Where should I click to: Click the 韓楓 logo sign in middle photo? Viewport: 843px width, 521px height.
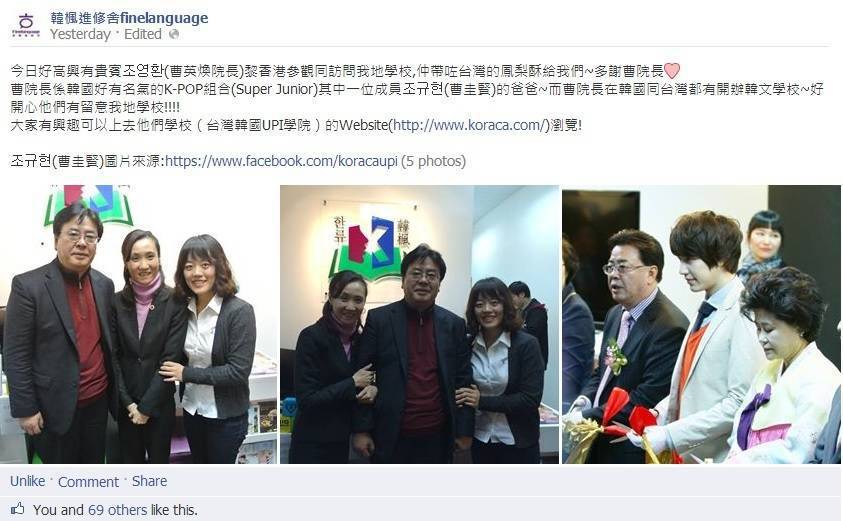[x=371, y=245]
